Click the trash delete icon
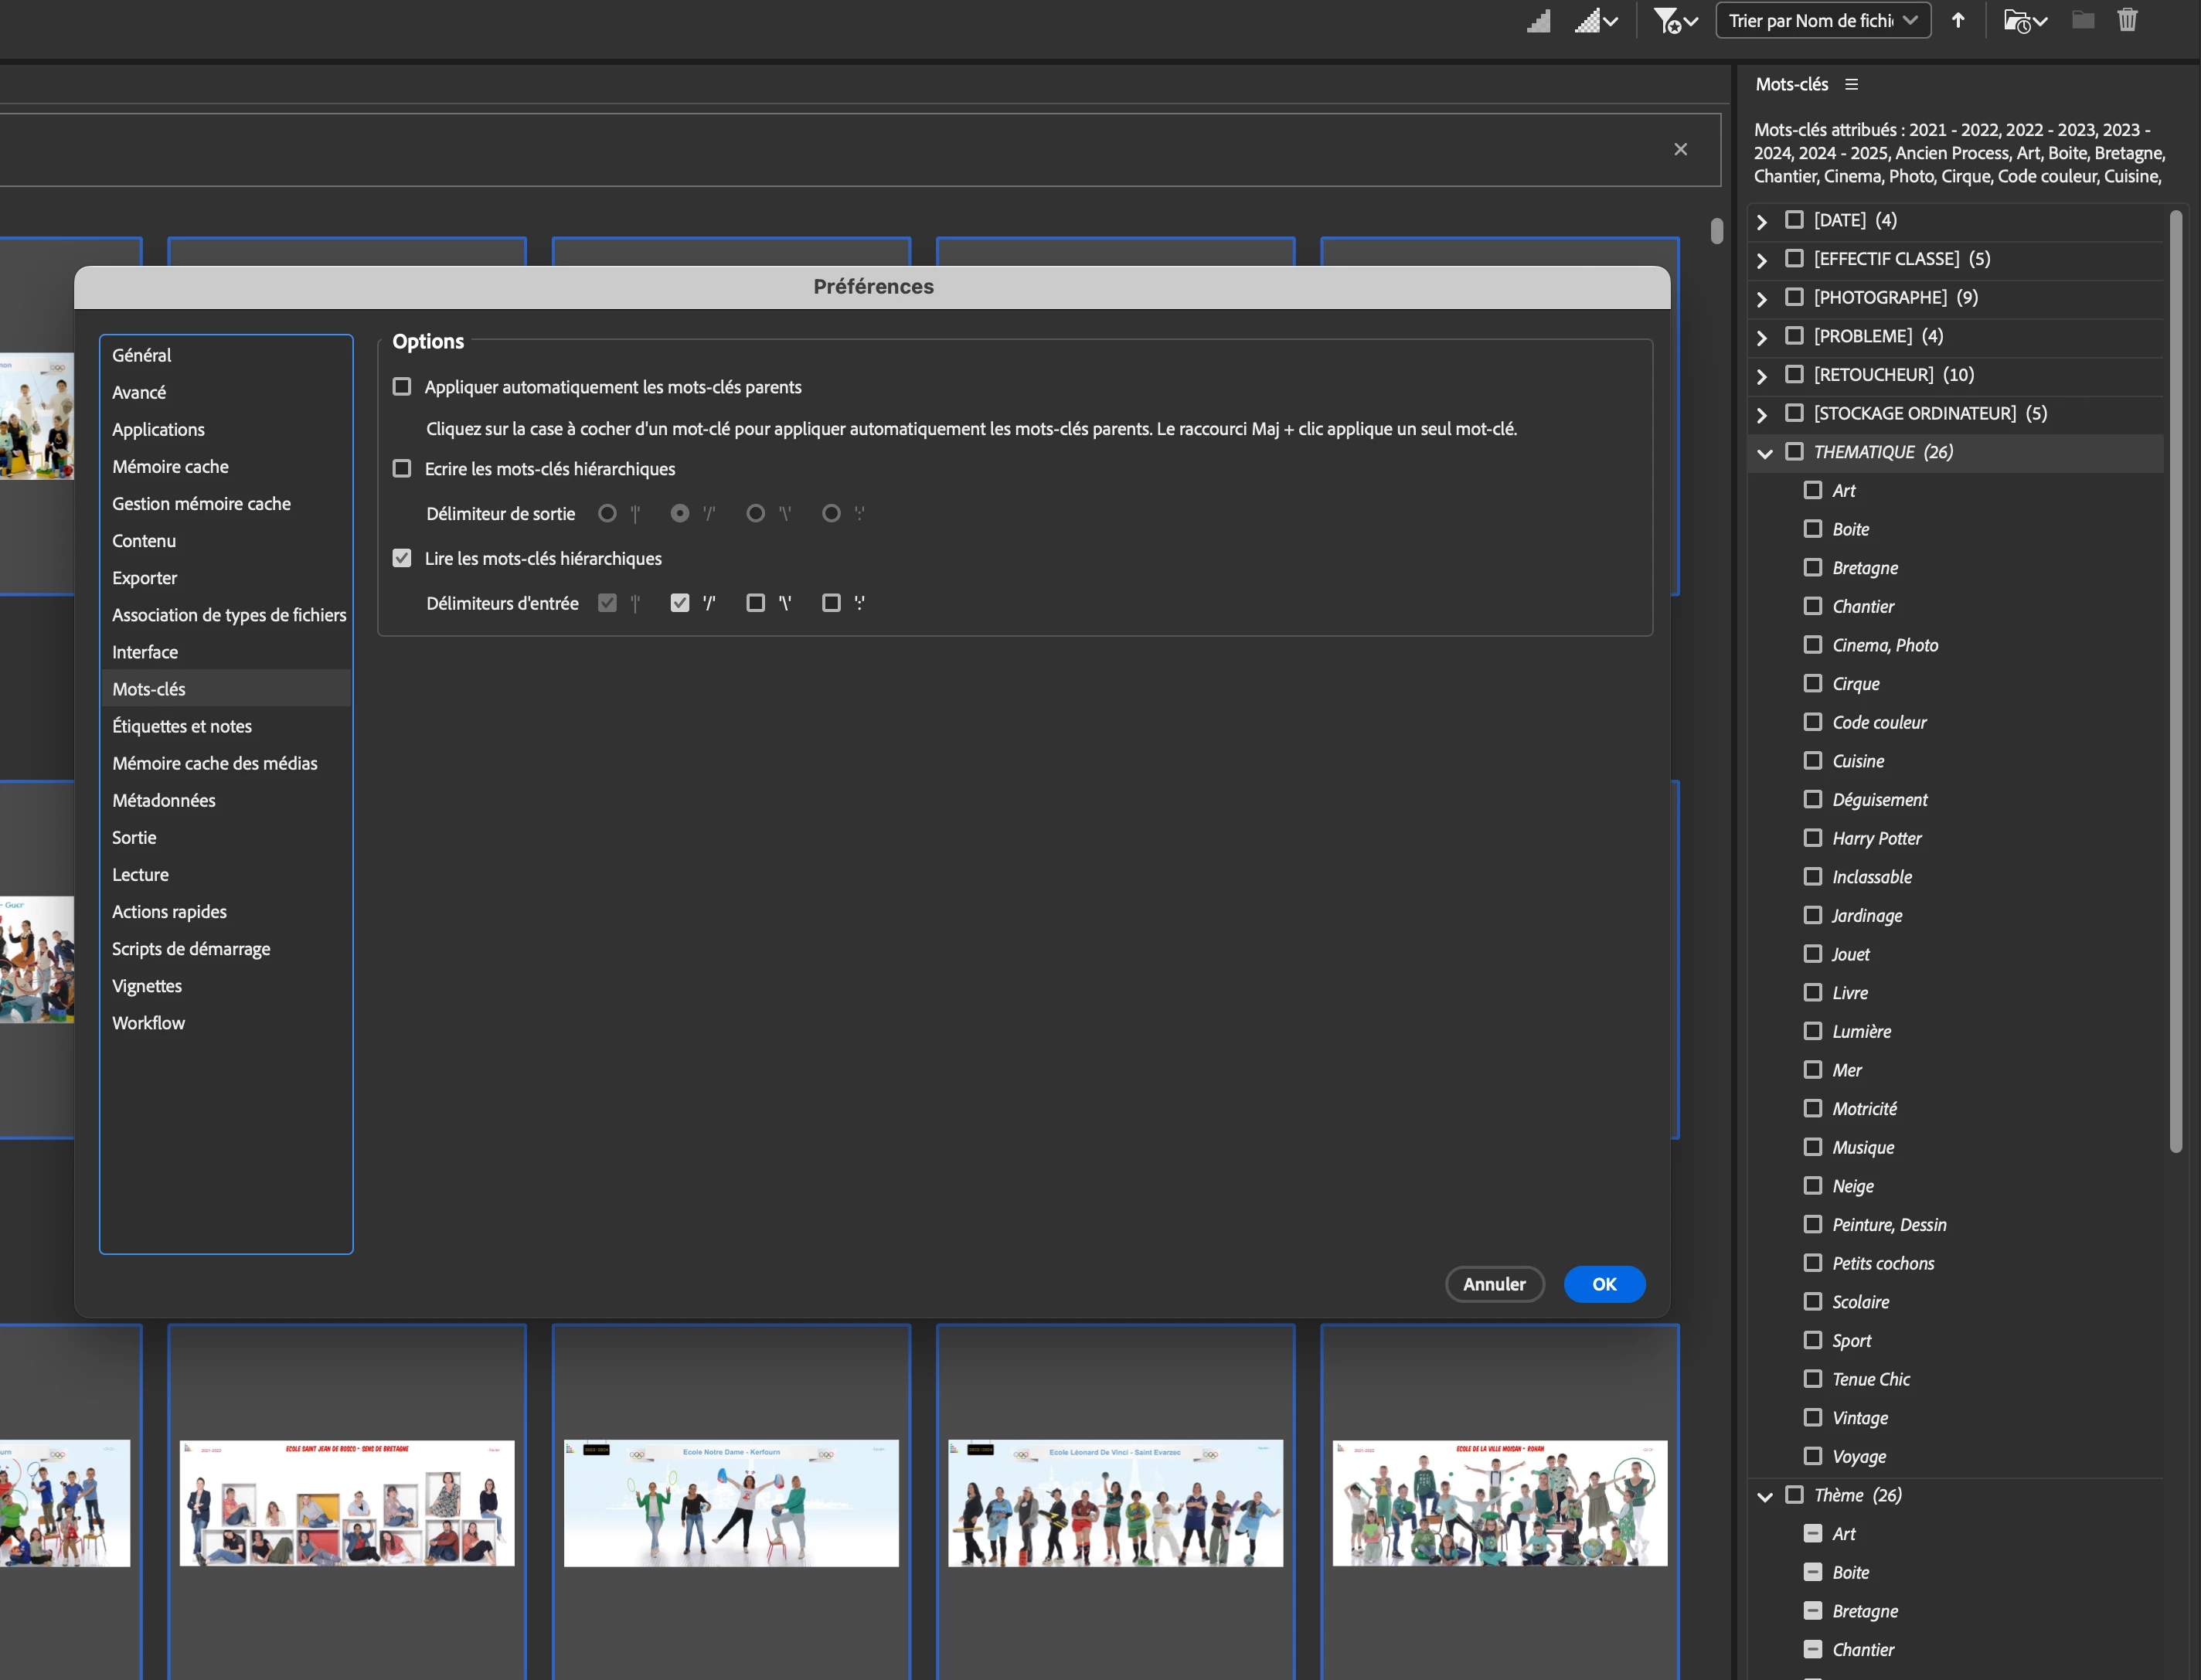The width and height of the screenshot is (2201, 1680). (x=2127, y=20)
